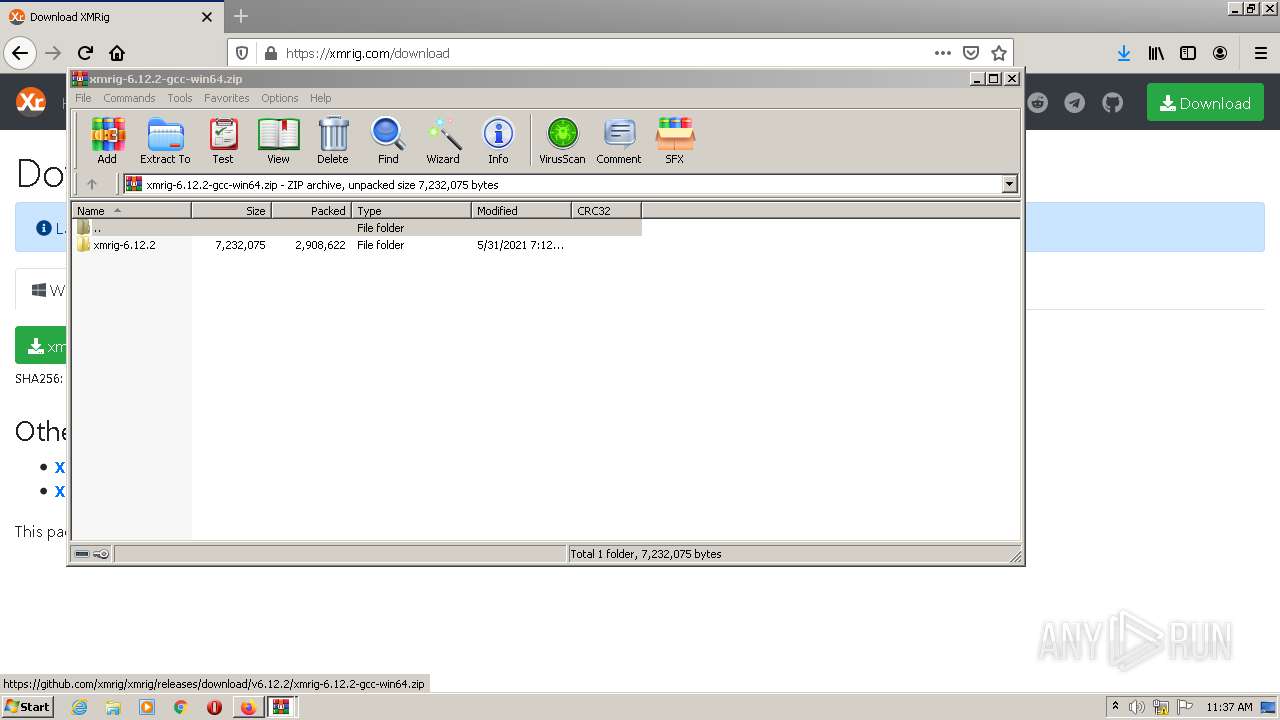The image size is (1280, 720).
Task: Sort file list by Name column
Action: pyautogui.click(x=131, y=211)
